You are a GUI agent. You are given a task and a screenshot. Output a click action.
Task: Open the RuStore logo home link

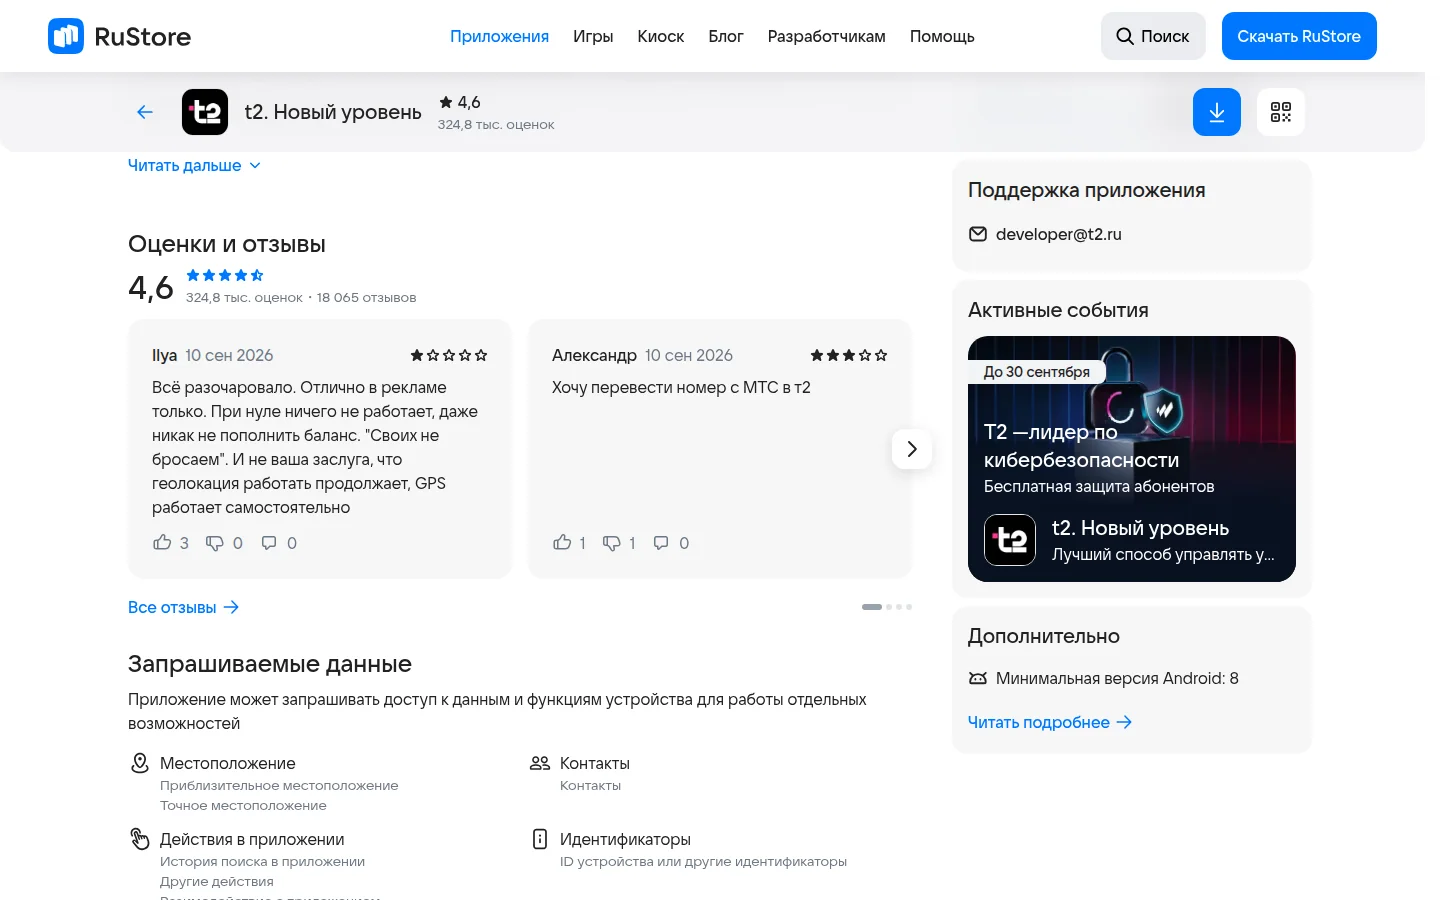tap(119, 36)
